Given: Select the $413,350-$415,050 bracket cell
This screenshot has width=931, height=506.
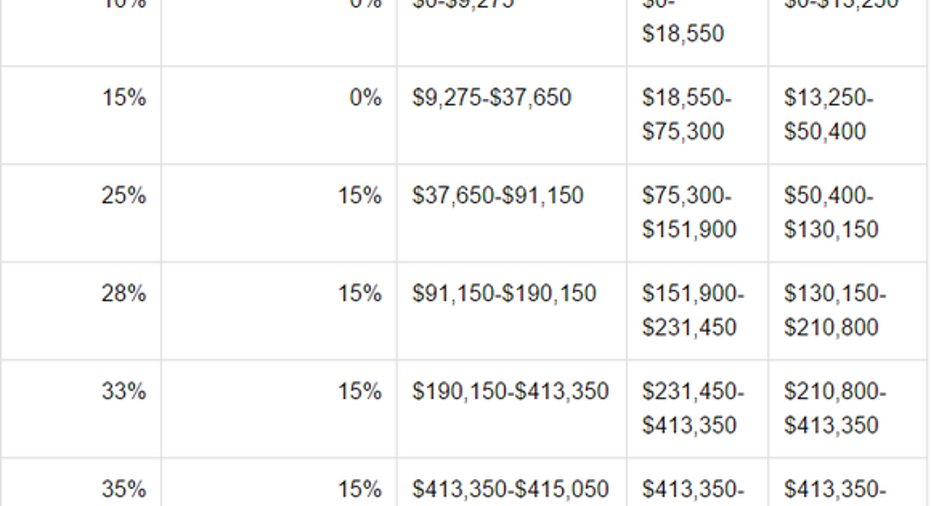Looking at the screenshot, I should (x=510, y=489).
